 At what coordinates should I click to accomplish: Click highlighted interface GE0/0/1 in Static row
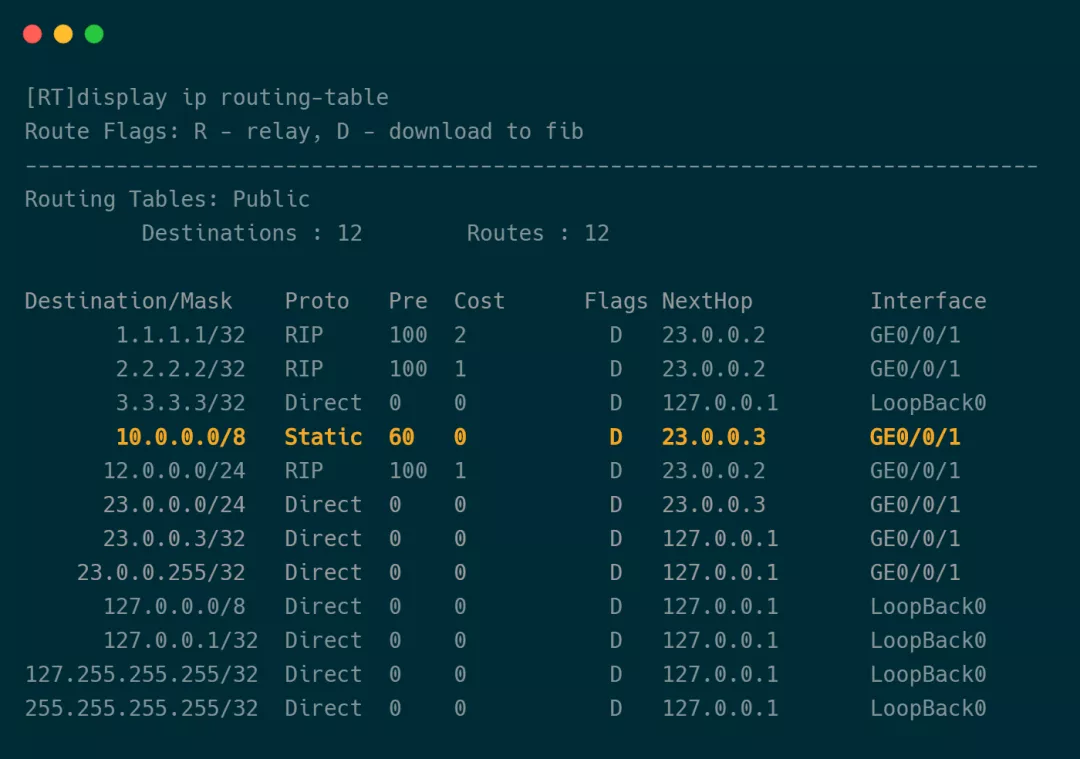click(915, 437)
